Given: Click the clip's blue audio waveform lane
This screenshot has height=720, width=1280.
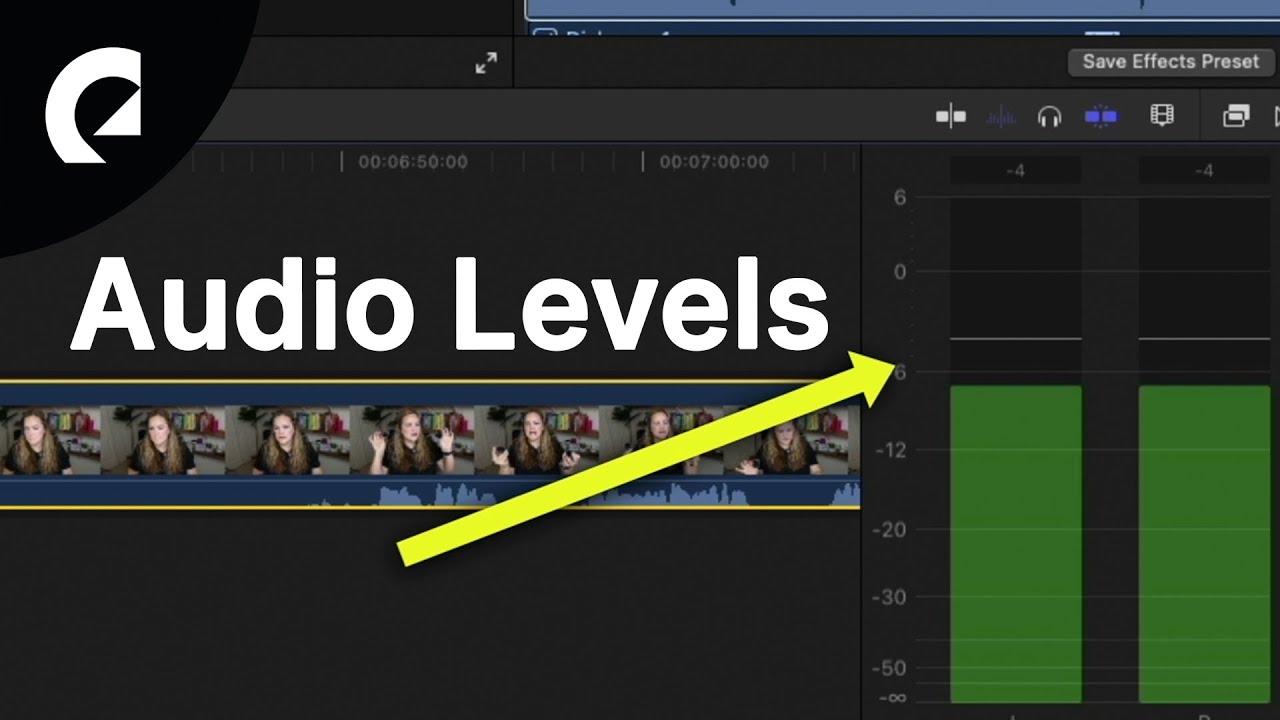Looking at the screenshot, I should (x=430, y=492).
